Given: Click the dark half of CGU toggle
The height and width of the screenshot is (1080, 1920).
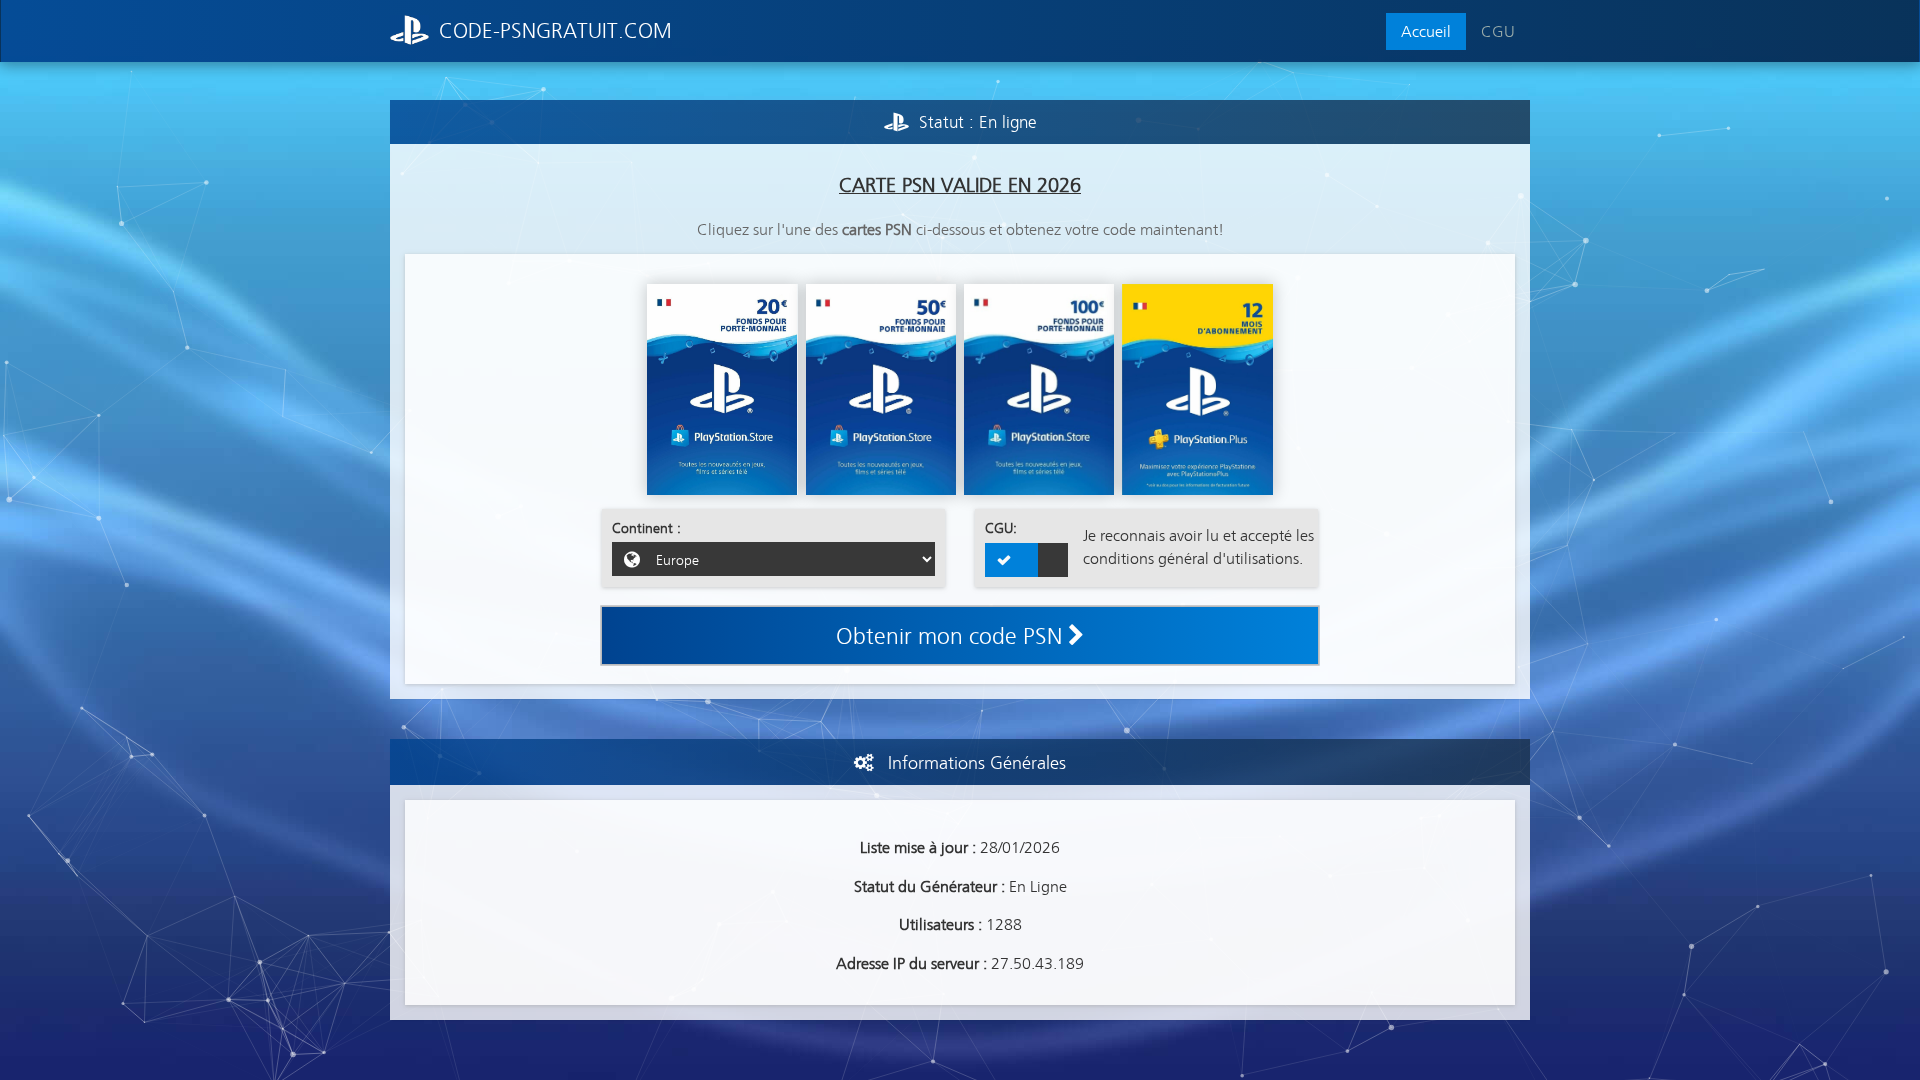Looking at the screenshot, I should click(1053, 560).
